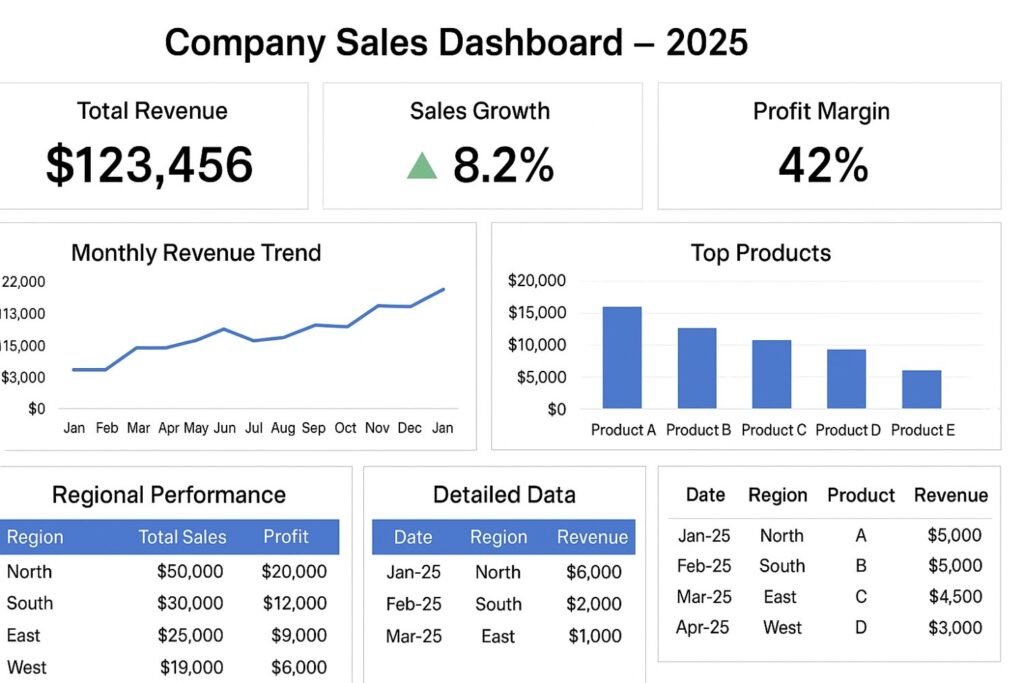Click the Revenue column header in Detailed Data
This screenshot has height=683, width=1024.
592,537
